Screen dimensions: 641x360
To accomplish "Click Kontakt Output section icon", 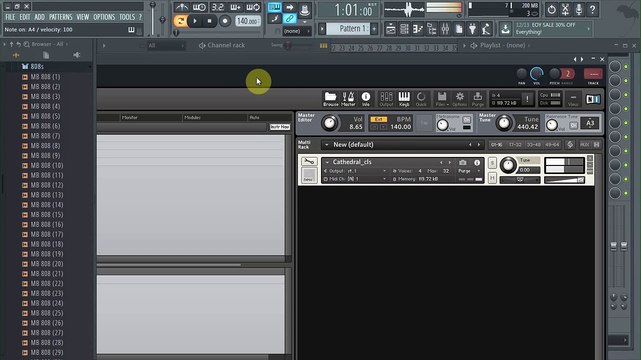I will [386, 99].
